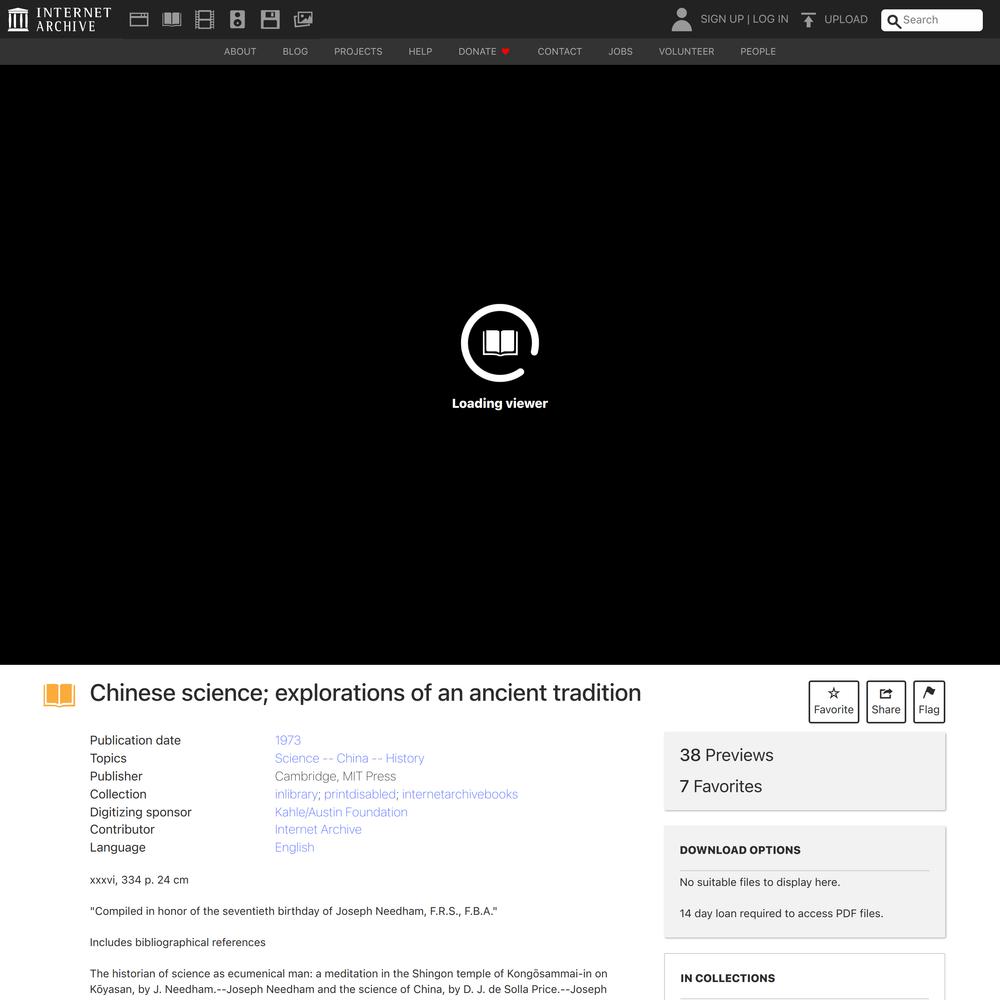Image resolution: width=1000 pixels, height=1000 pixels.
Task: Open the Images icon in the top bar
Action: (x=303, y=20)
